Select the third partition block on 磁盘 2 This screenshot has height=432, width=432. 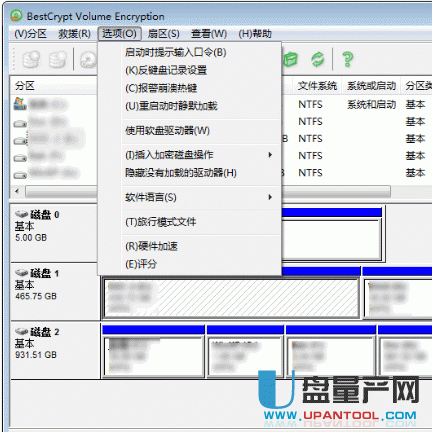tap(331, 356)
